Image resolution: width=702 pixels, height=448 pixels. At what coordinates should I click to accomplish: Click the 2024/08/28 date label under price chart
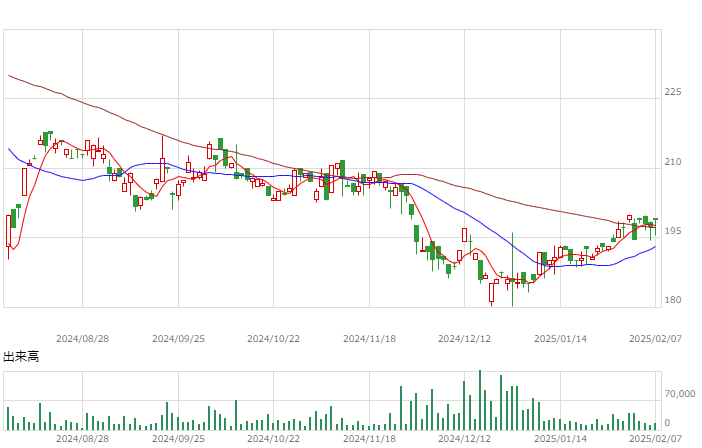tap(82, 339)
